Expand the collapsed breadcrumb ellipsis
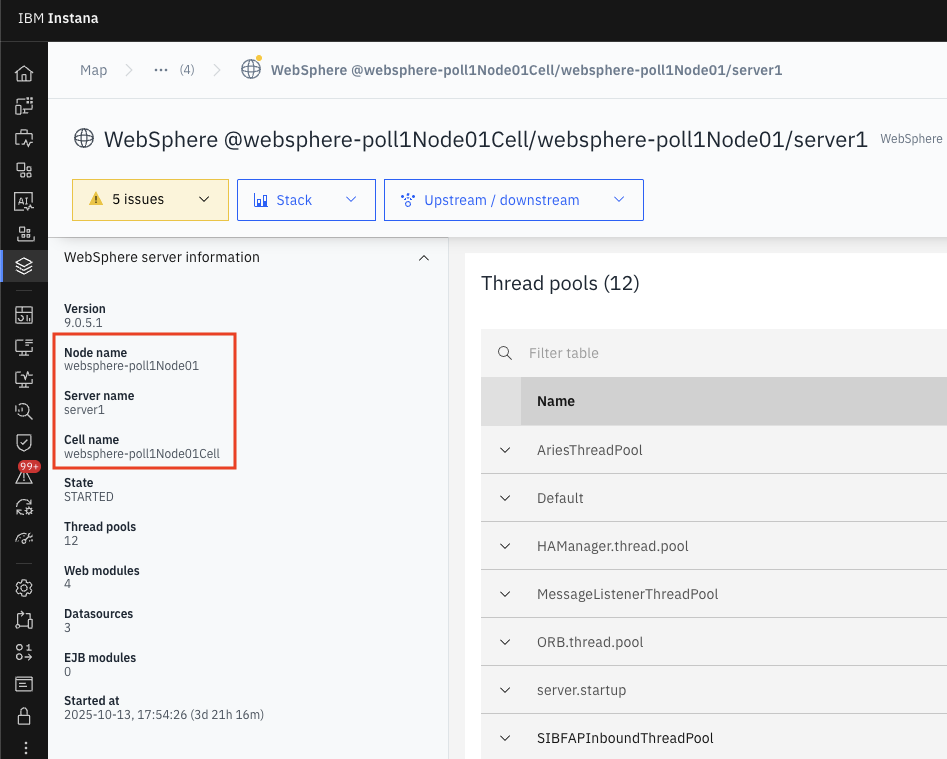The image size is (947, 759). point(161,70)
